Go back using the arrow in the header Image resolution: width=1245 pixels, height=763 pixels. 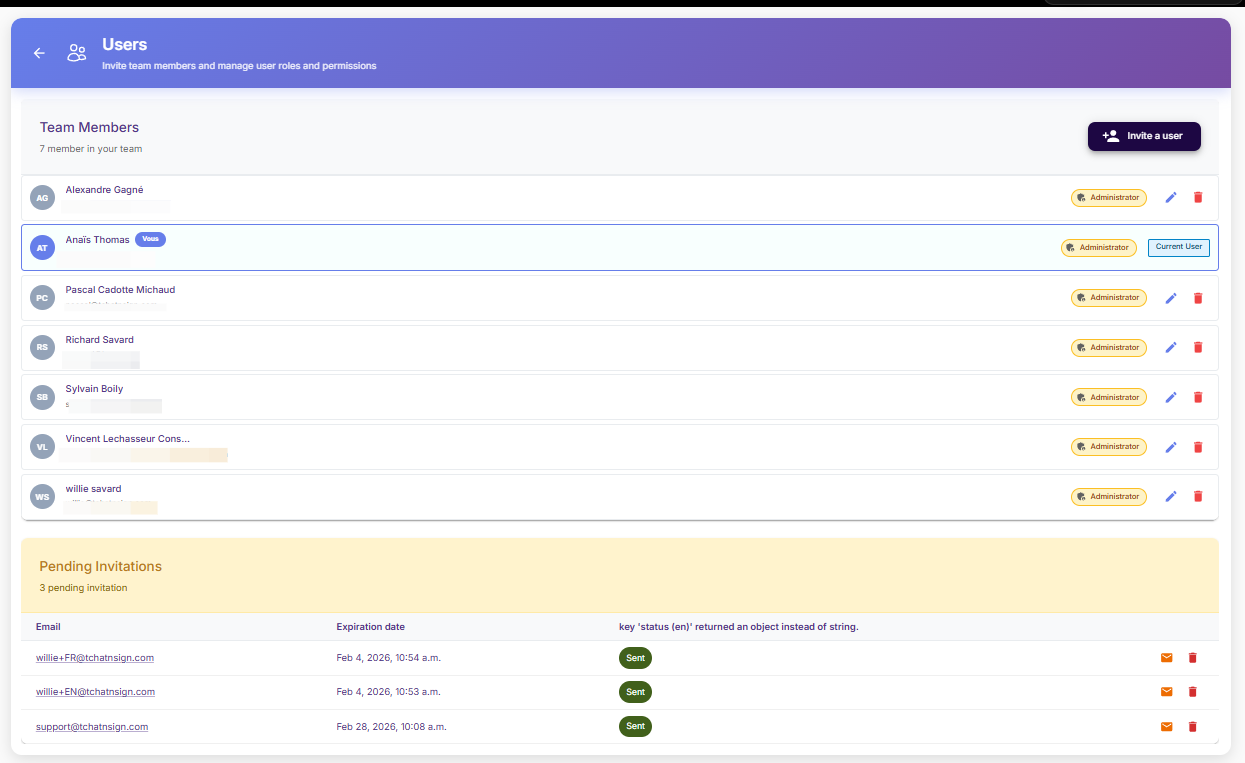point(39,53)
